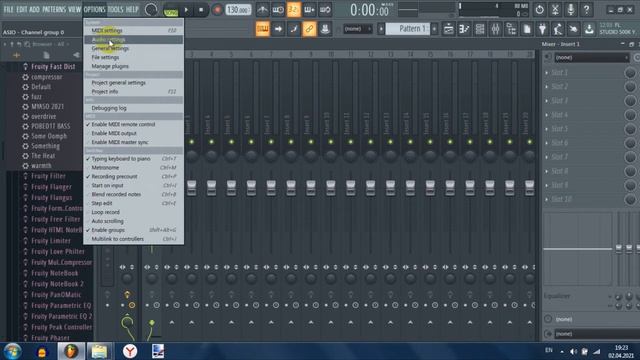Select Fruity Parametric EQ 2 in browser
The height and width of the screenshot is (360, 640).
[62, 316]
